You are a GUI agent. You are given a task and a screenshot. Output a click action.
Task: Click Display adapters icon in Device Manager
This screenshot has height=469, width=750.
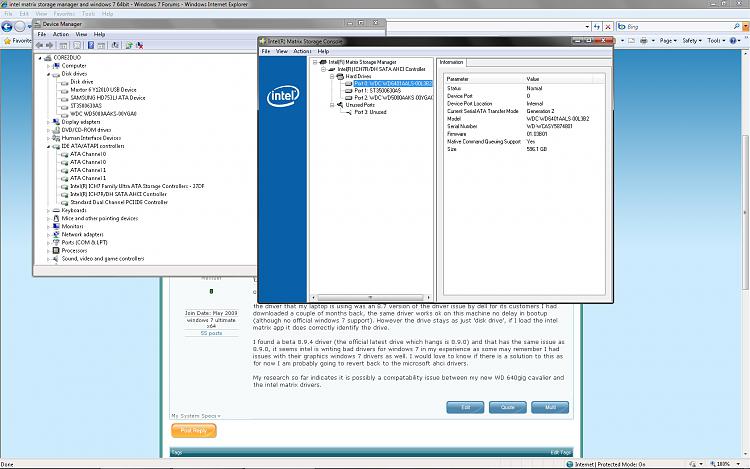56,122
